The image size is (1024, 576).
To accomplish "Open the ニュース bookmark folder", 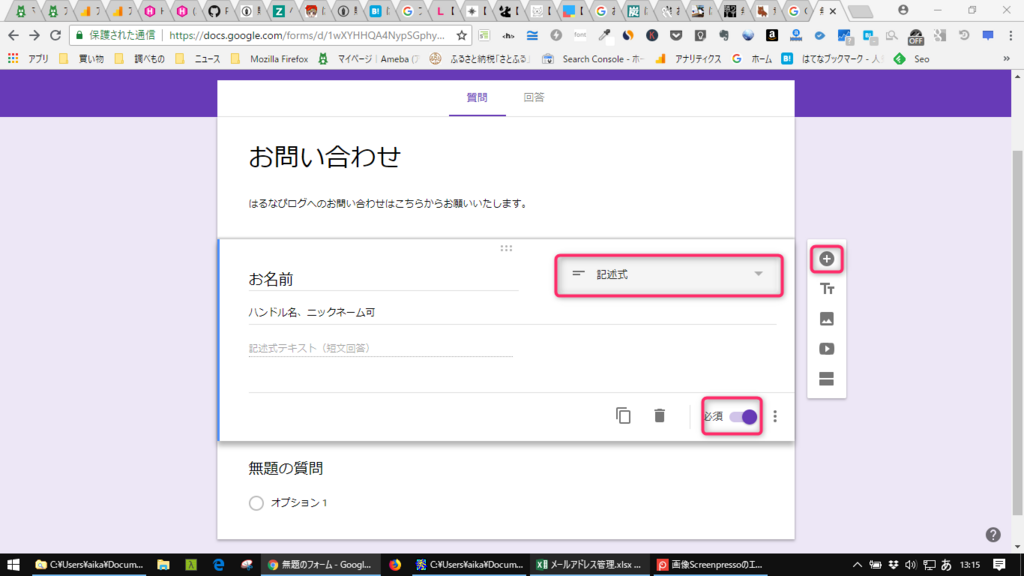I will point(199,59).
